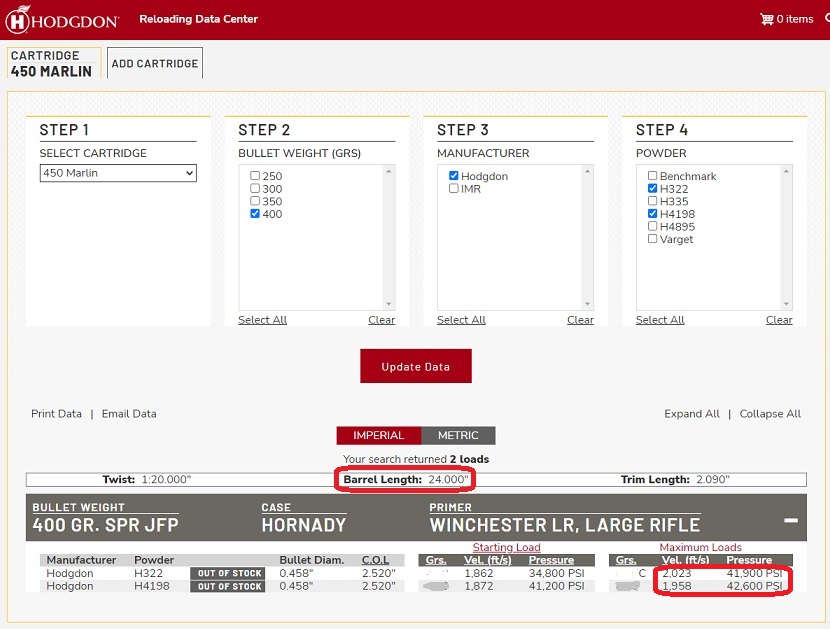The width and height of the screenshot is (830, 629).
Task: Click the manufacturer list scroll-up arrow
Action: tap(587, 171)
